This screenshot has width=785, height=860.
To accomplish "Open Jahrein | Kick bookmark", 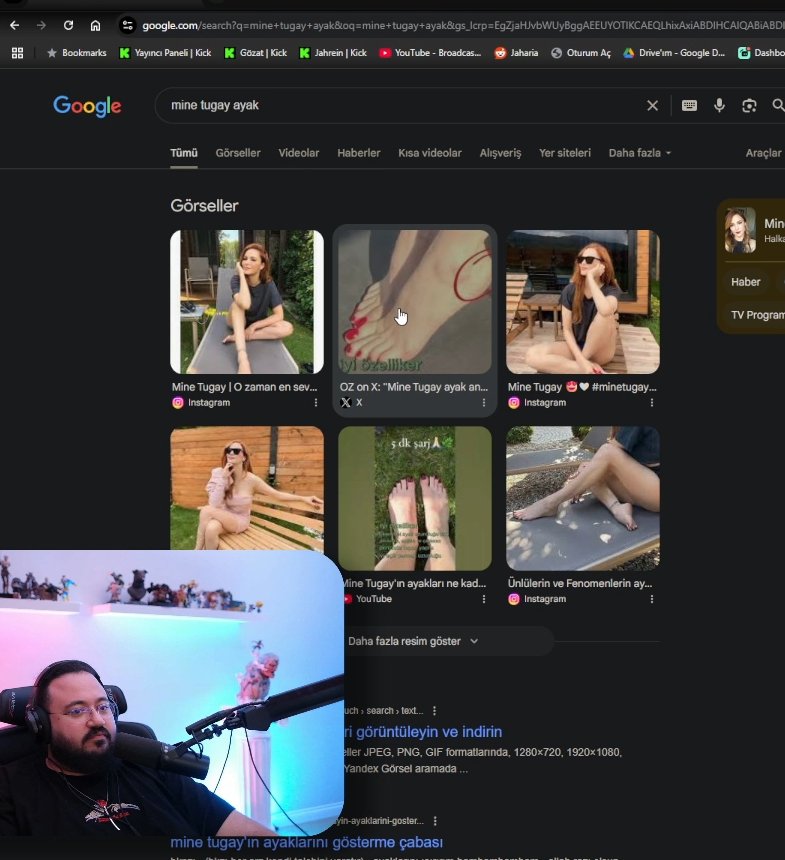I will coord(334,53).
